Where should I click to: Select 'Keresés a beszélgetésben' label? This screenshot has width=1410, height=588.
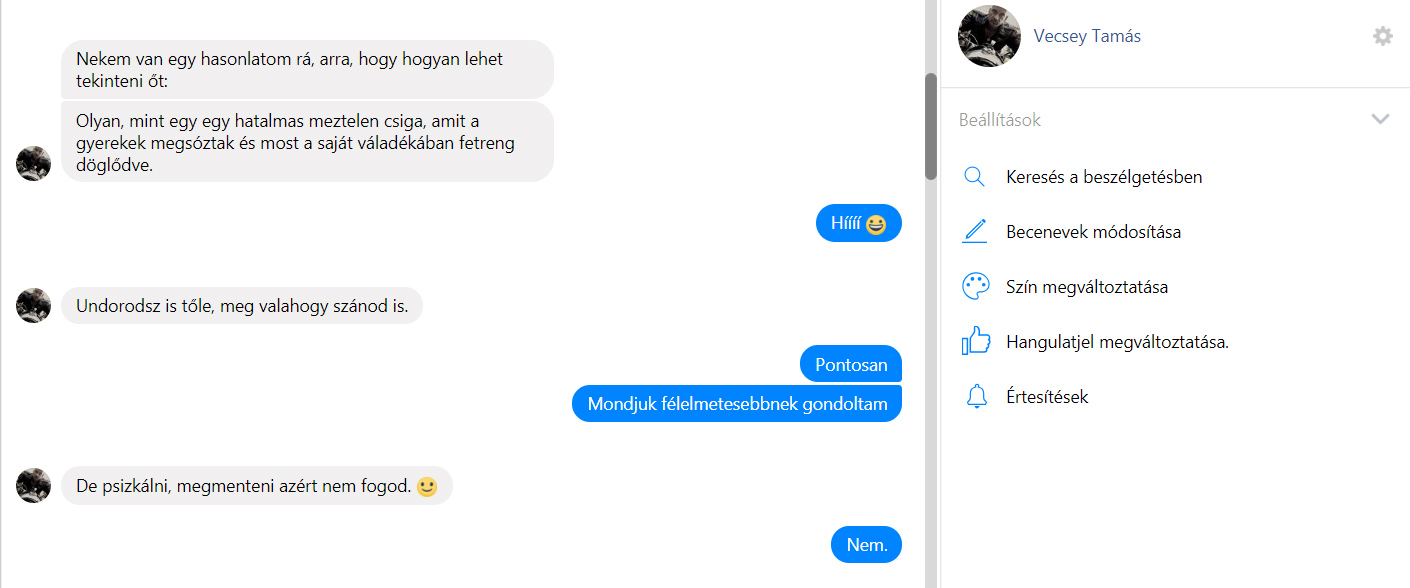click(x=1104, y=177)
